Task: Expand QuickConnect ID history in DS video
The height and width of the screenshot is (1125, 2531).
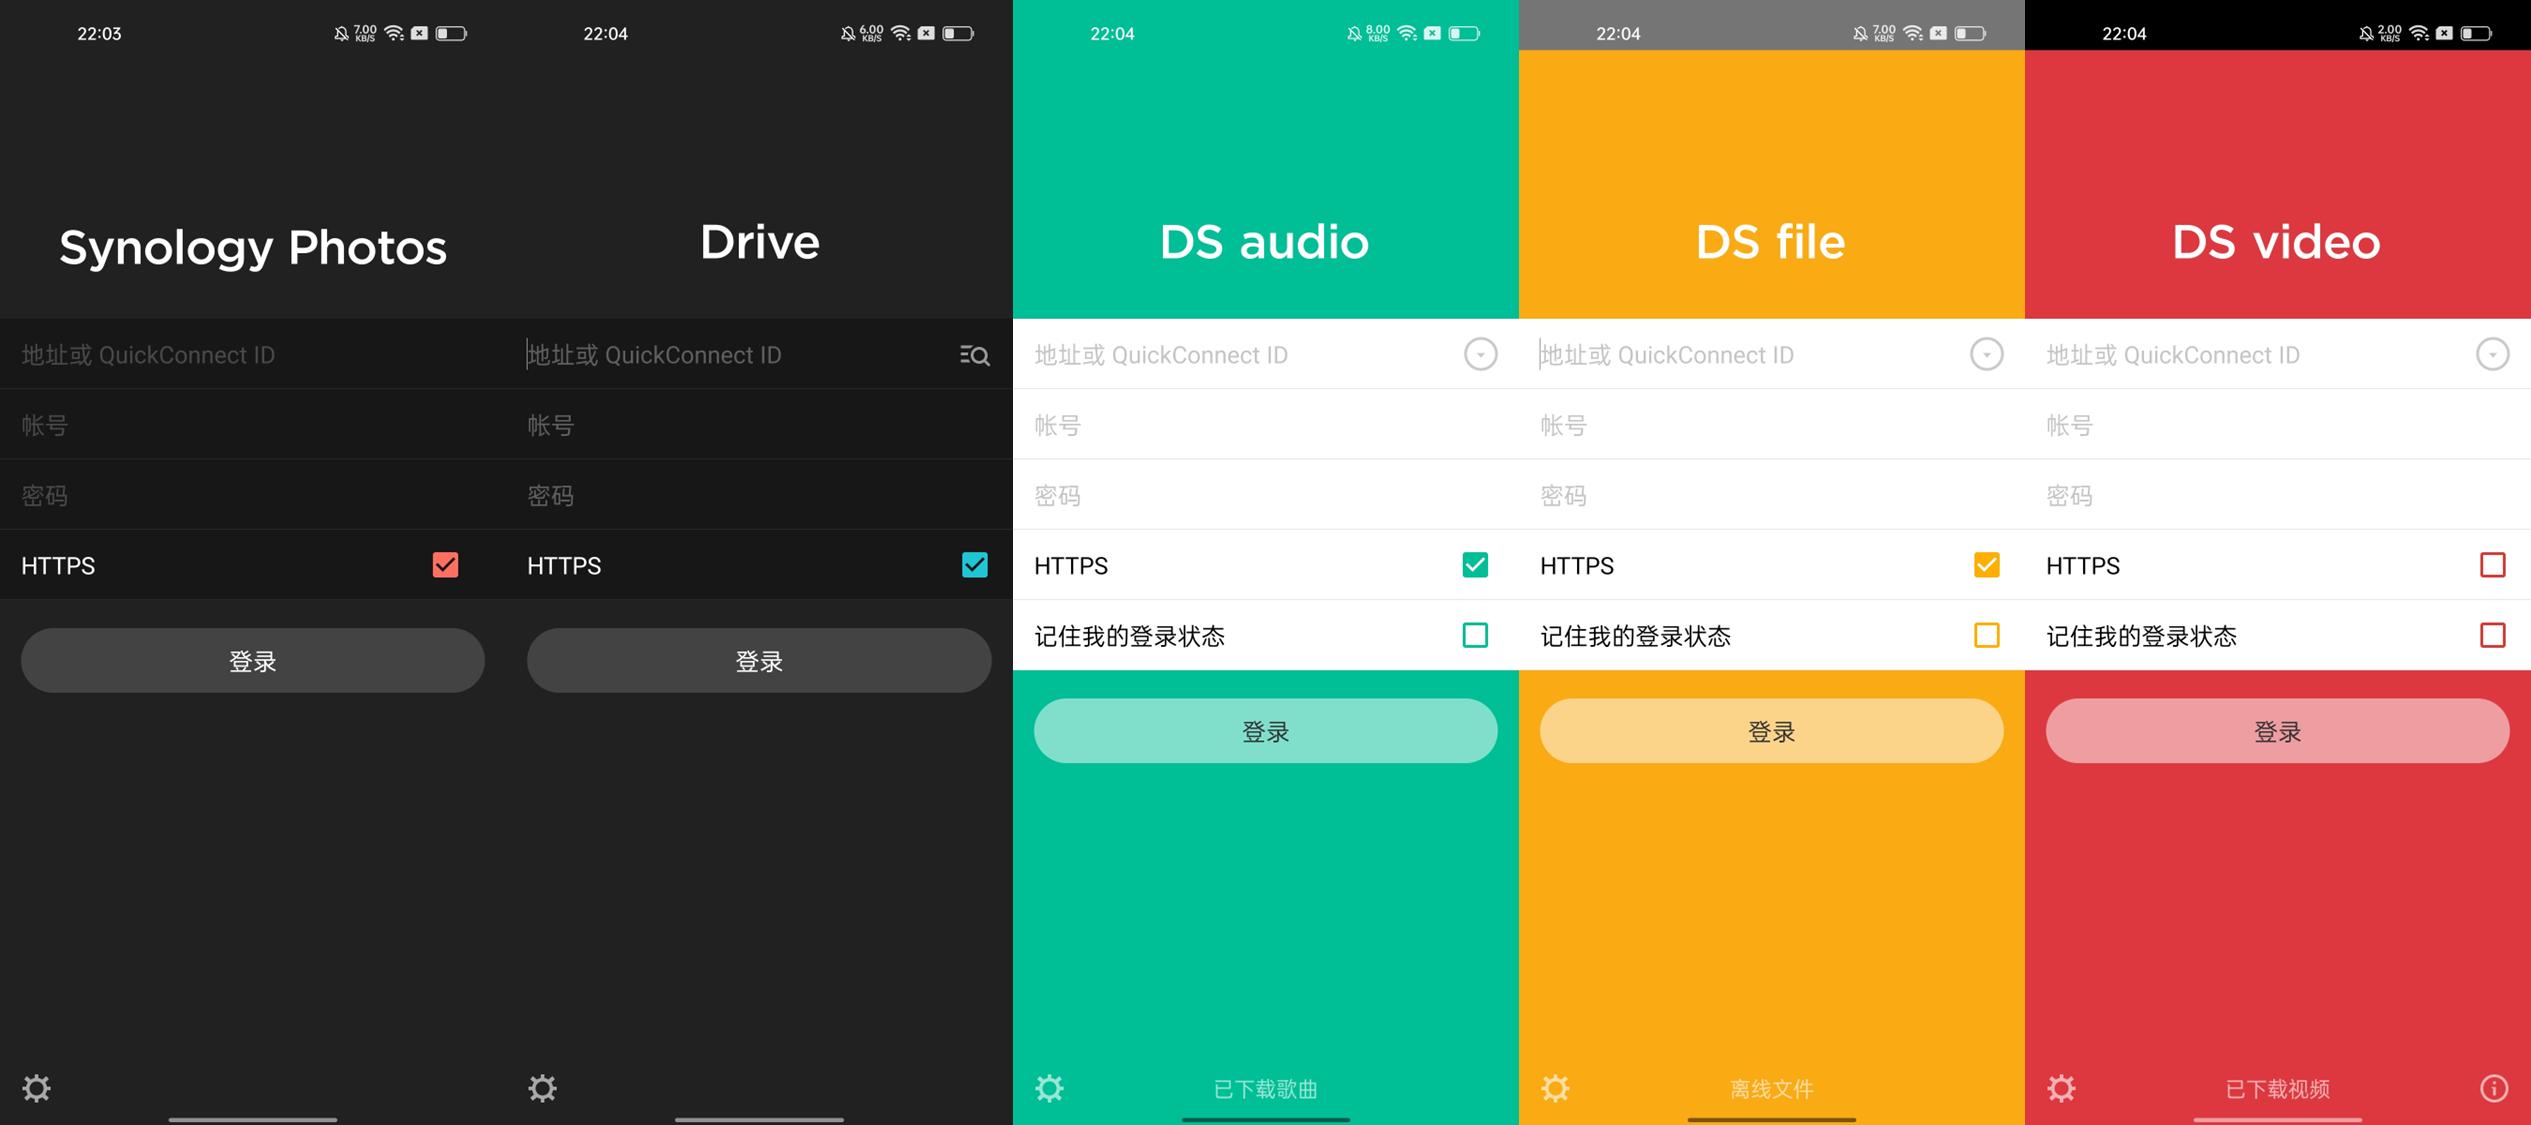Action: pyautogui.click(x=2494, y=355)
